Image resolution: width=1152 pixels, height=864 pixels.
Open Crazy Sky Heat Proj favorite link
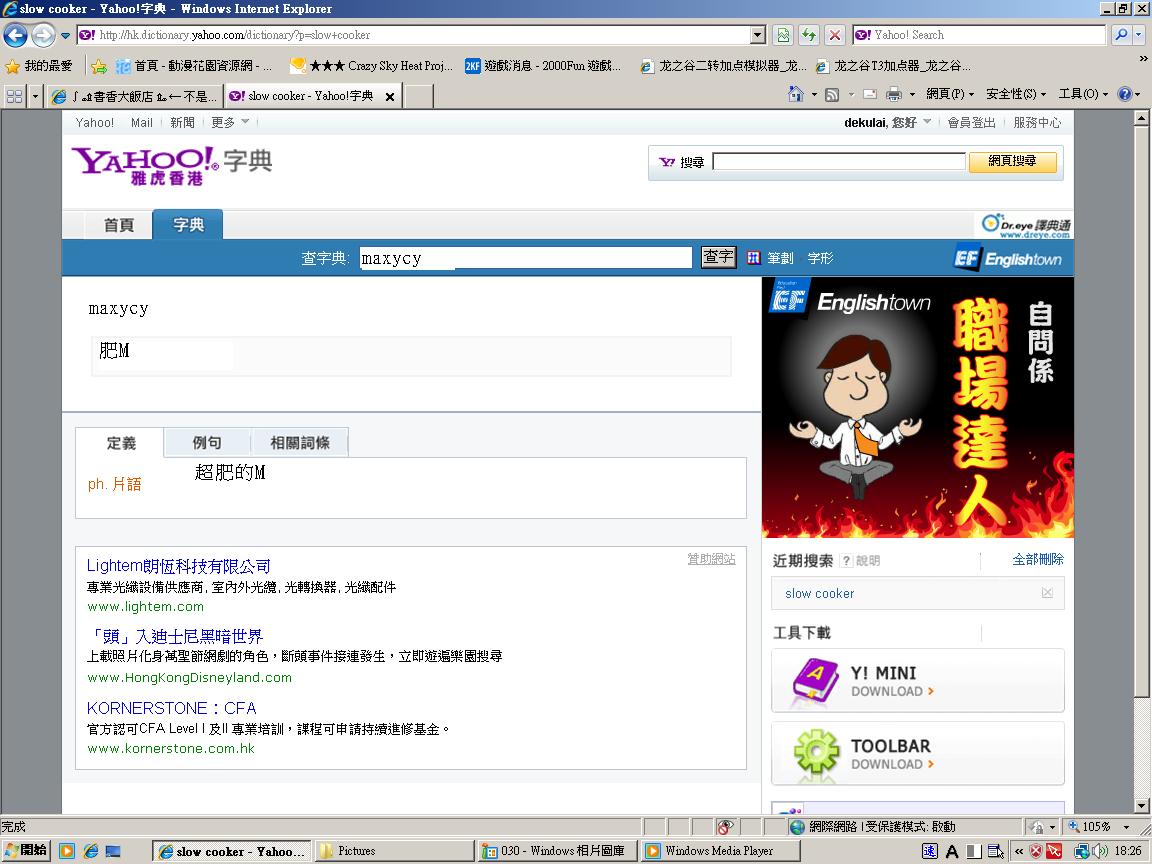click(x=372, y=66)
